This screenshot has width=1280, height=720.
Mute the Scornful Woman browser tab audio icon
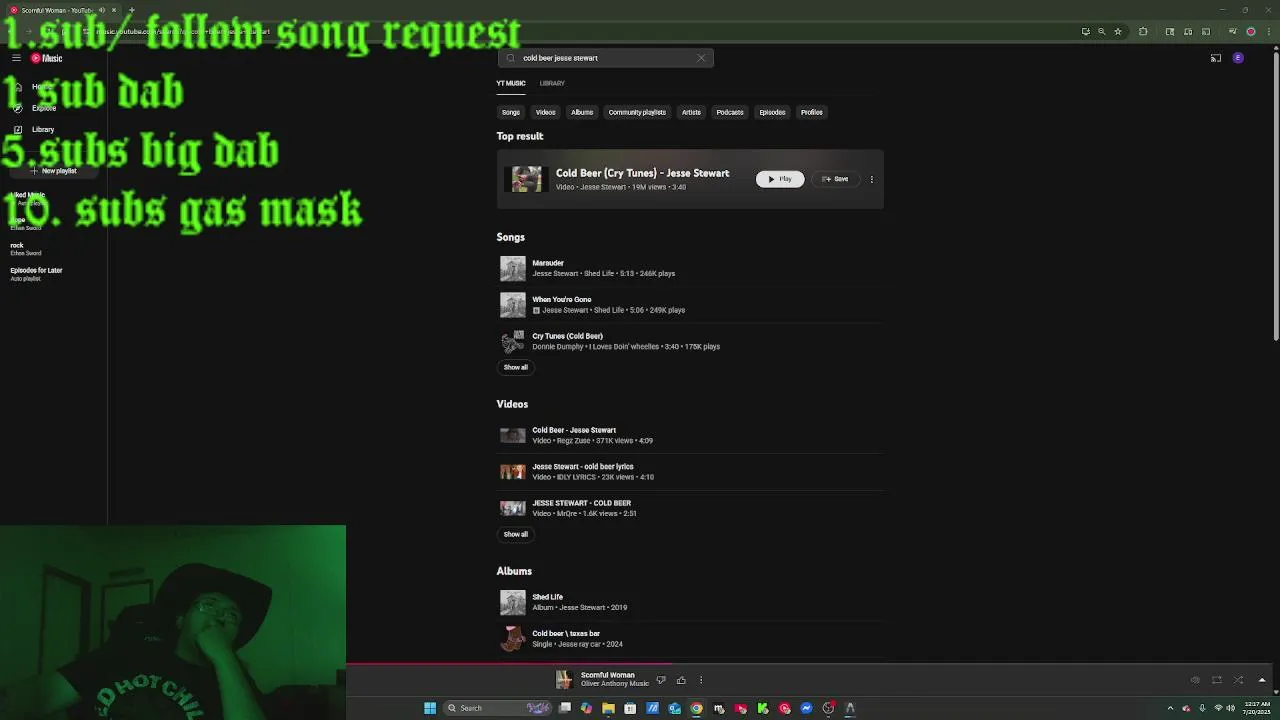tap(101, 10)
